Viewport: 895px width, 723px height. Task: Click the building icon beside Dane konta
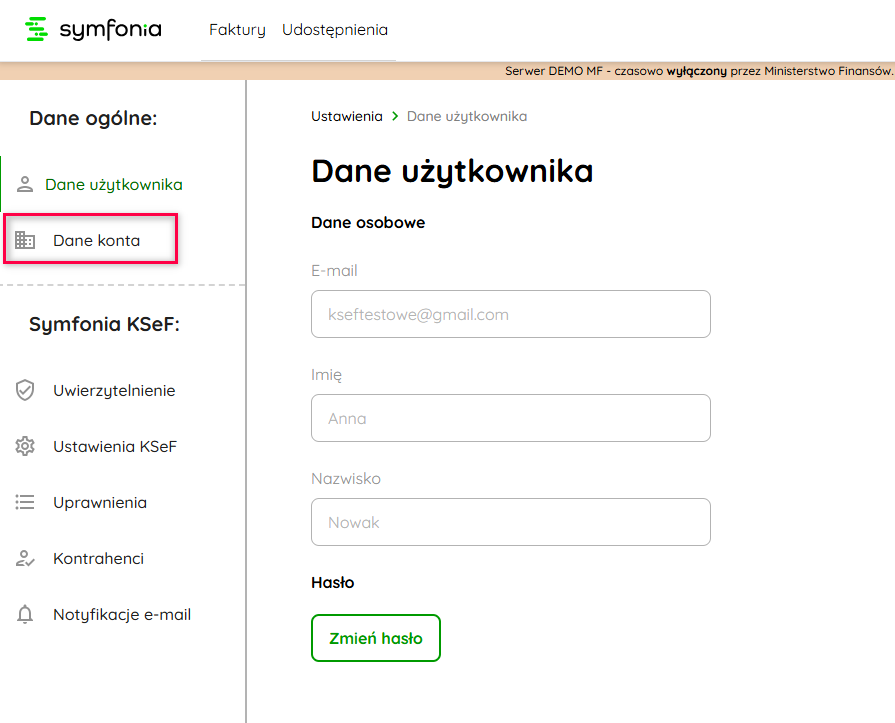tap(25, 241)
